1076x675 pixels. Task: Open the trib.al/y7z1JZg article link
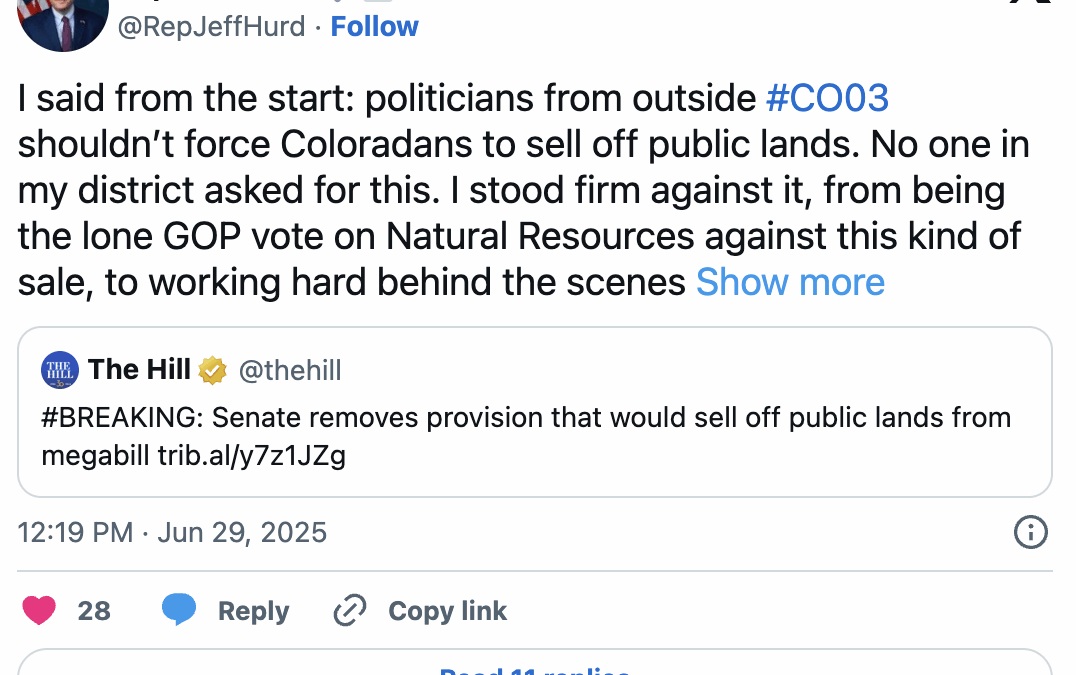pyautogui.click(x=251, y=456)
